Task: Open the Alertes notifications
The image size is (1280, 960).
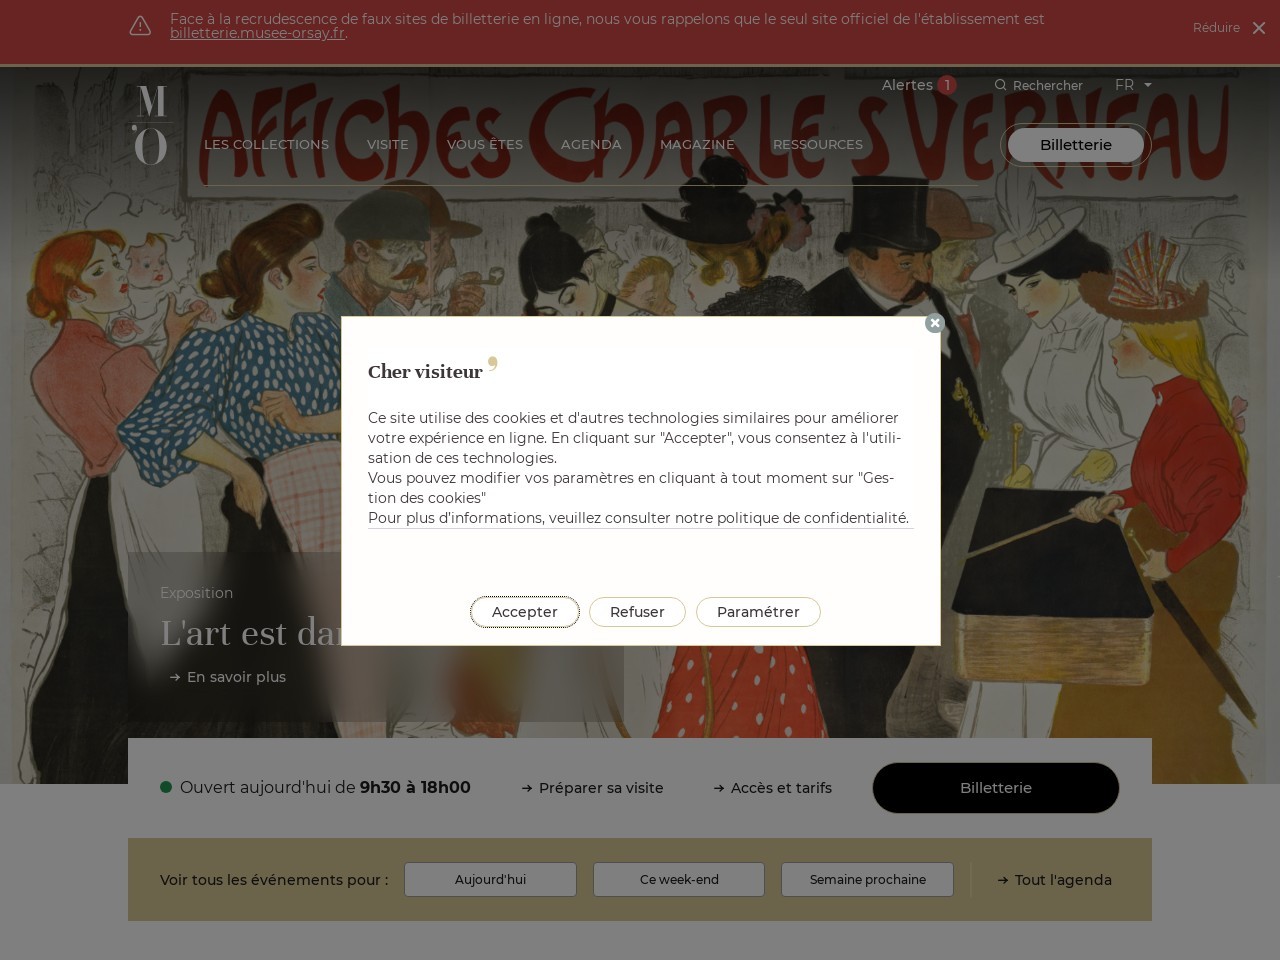Action: click(x=907, y=85)
